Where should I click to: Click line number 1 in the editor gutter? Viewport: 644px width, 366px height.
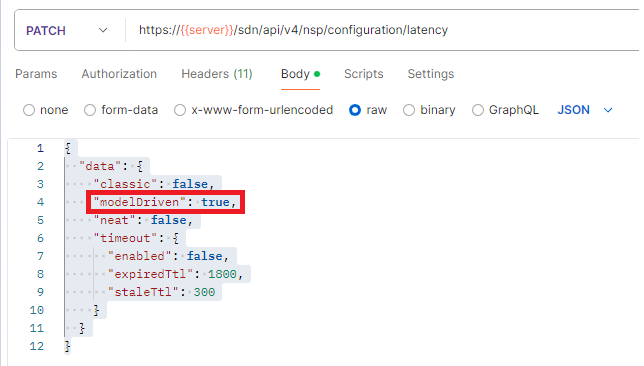pyautogui.click(x=40, y=148)
